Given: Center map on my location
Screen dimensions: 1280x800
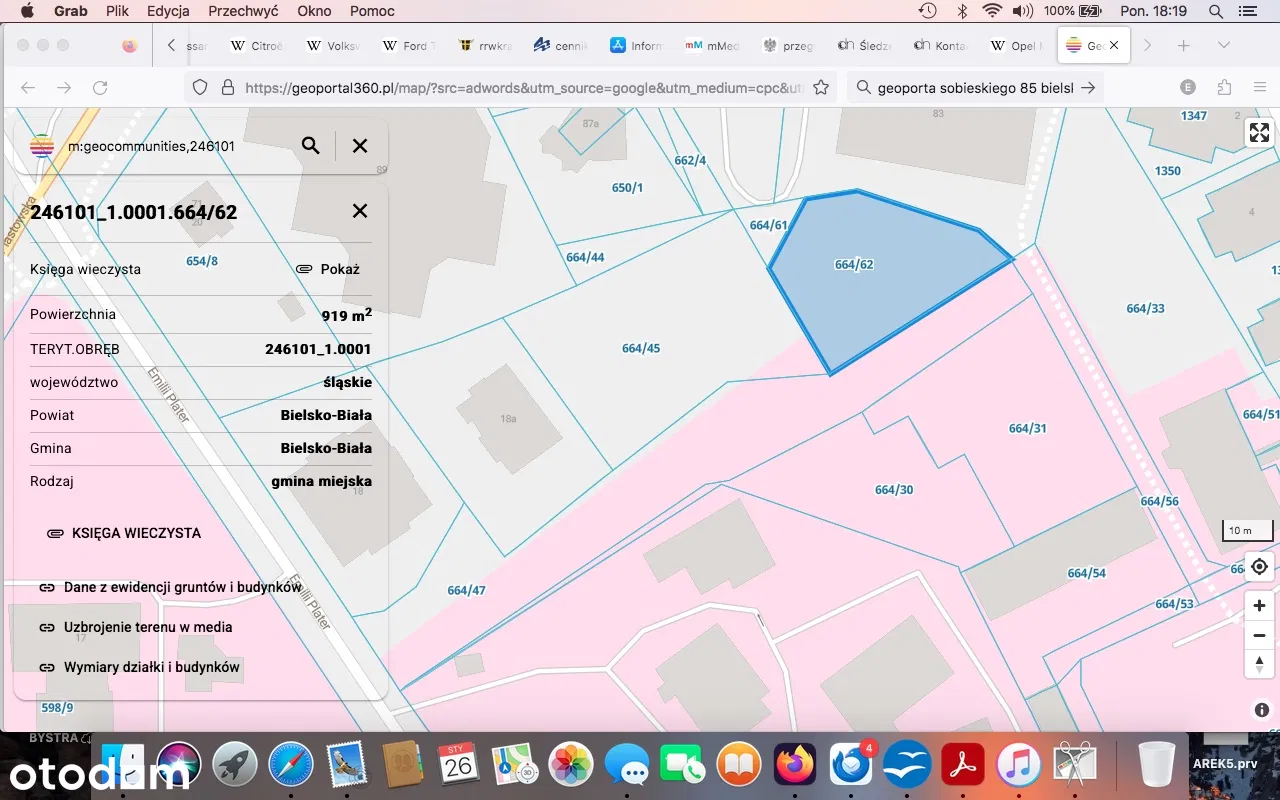Looking at the screenshot, I should (1259, 567).
